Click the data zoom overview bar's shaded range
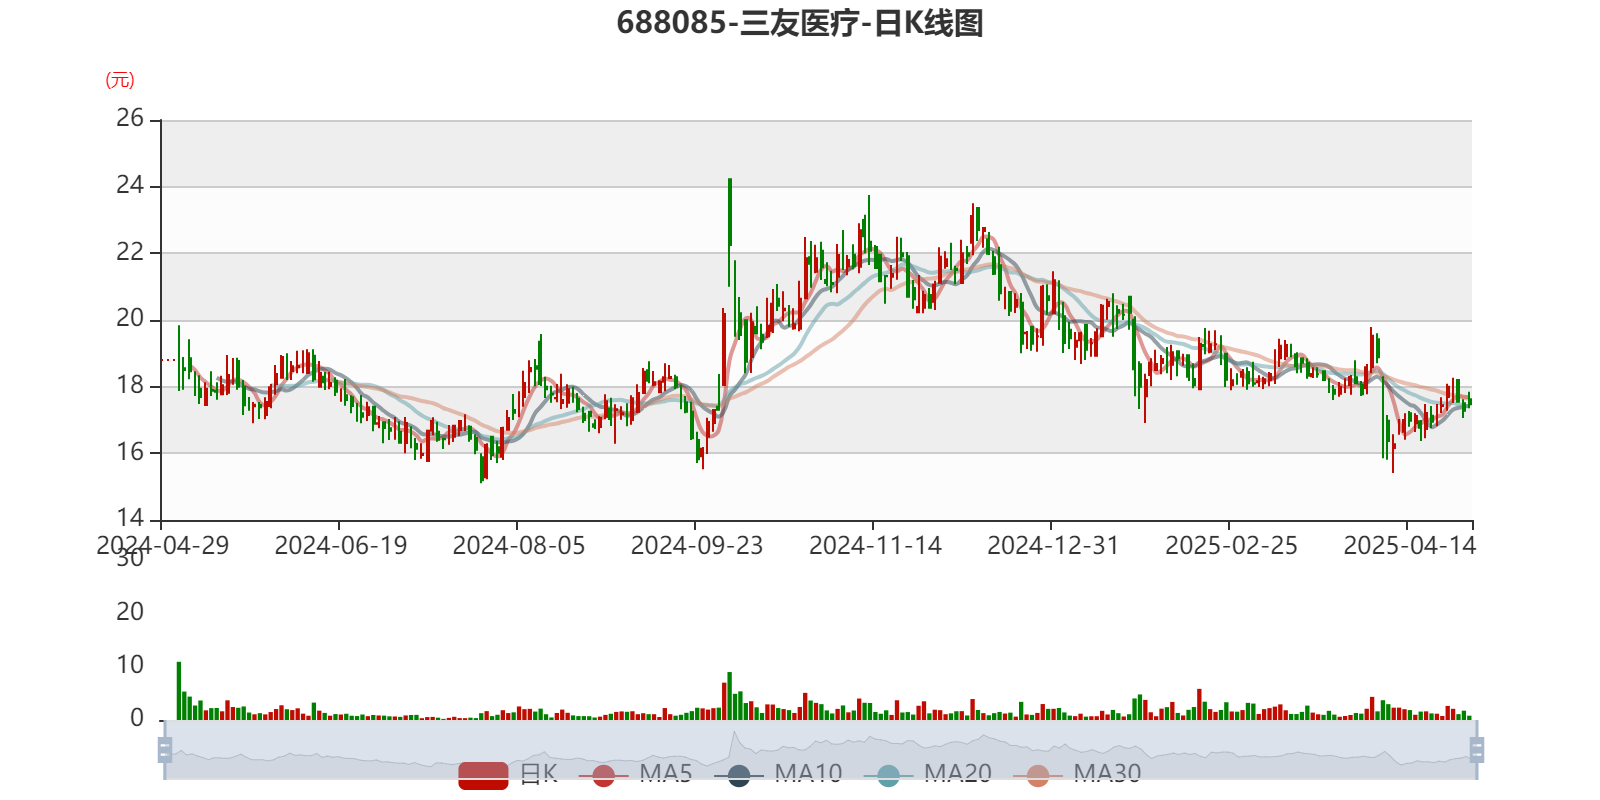Image resolution: width=1600 pixels, height=800 pixels. click(x=820, y=749)
